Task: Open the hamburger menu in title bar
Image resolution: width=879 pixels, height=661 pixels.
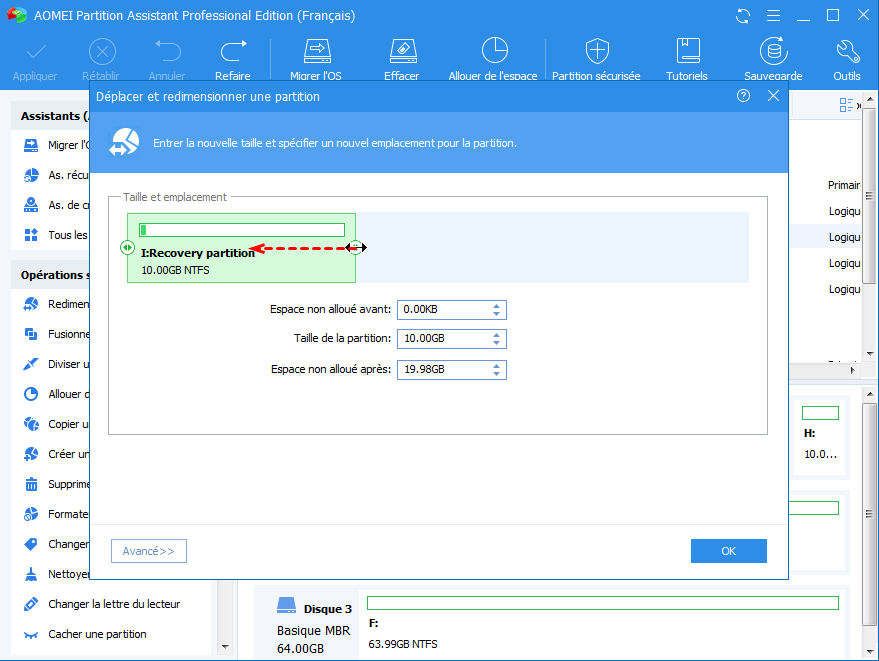Action: click(x=773, y=16)
